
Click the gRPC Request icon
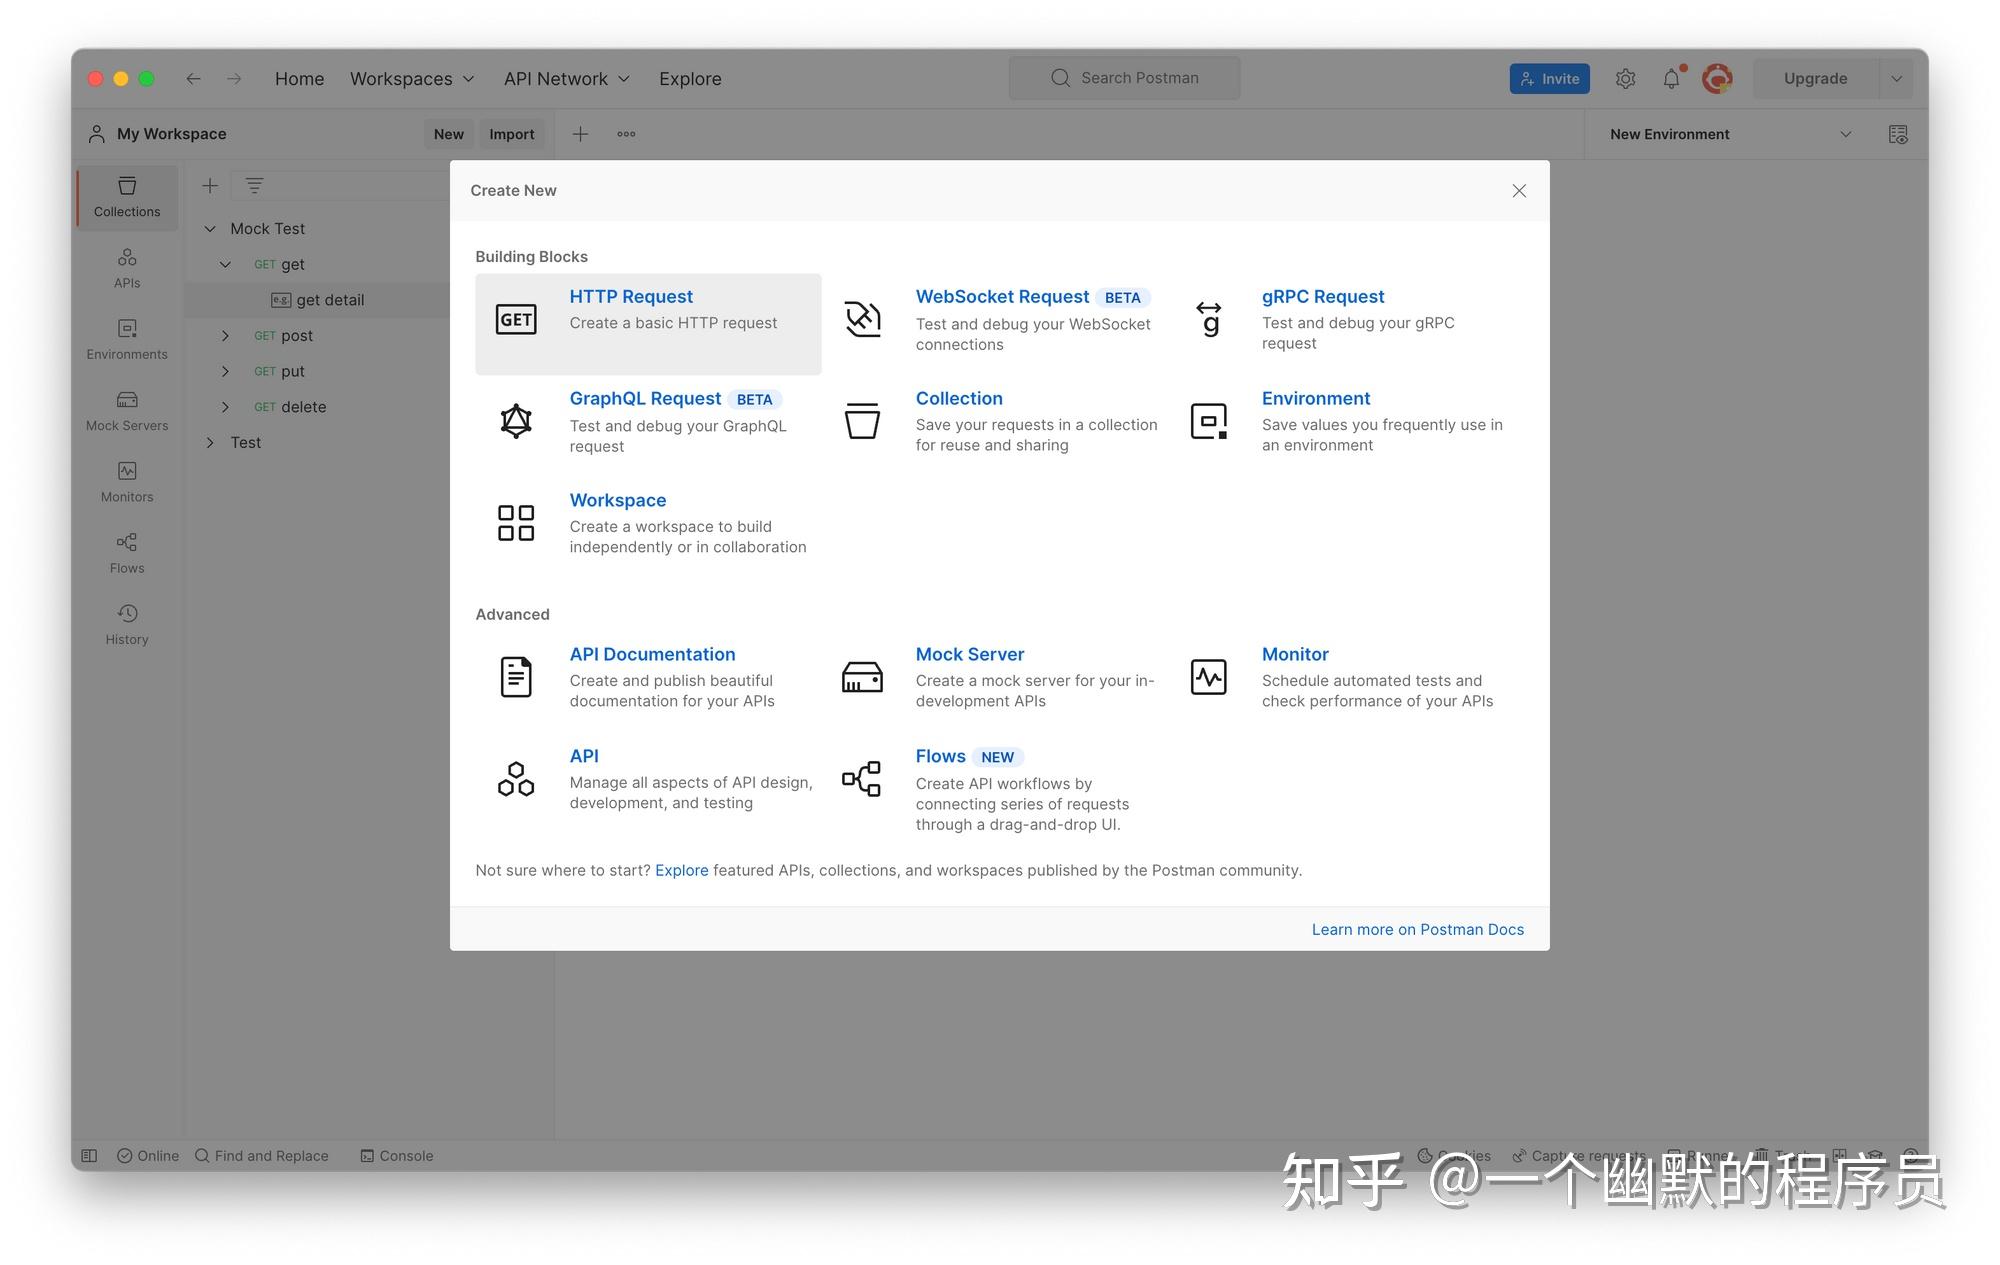click(x=1209, y=320)
